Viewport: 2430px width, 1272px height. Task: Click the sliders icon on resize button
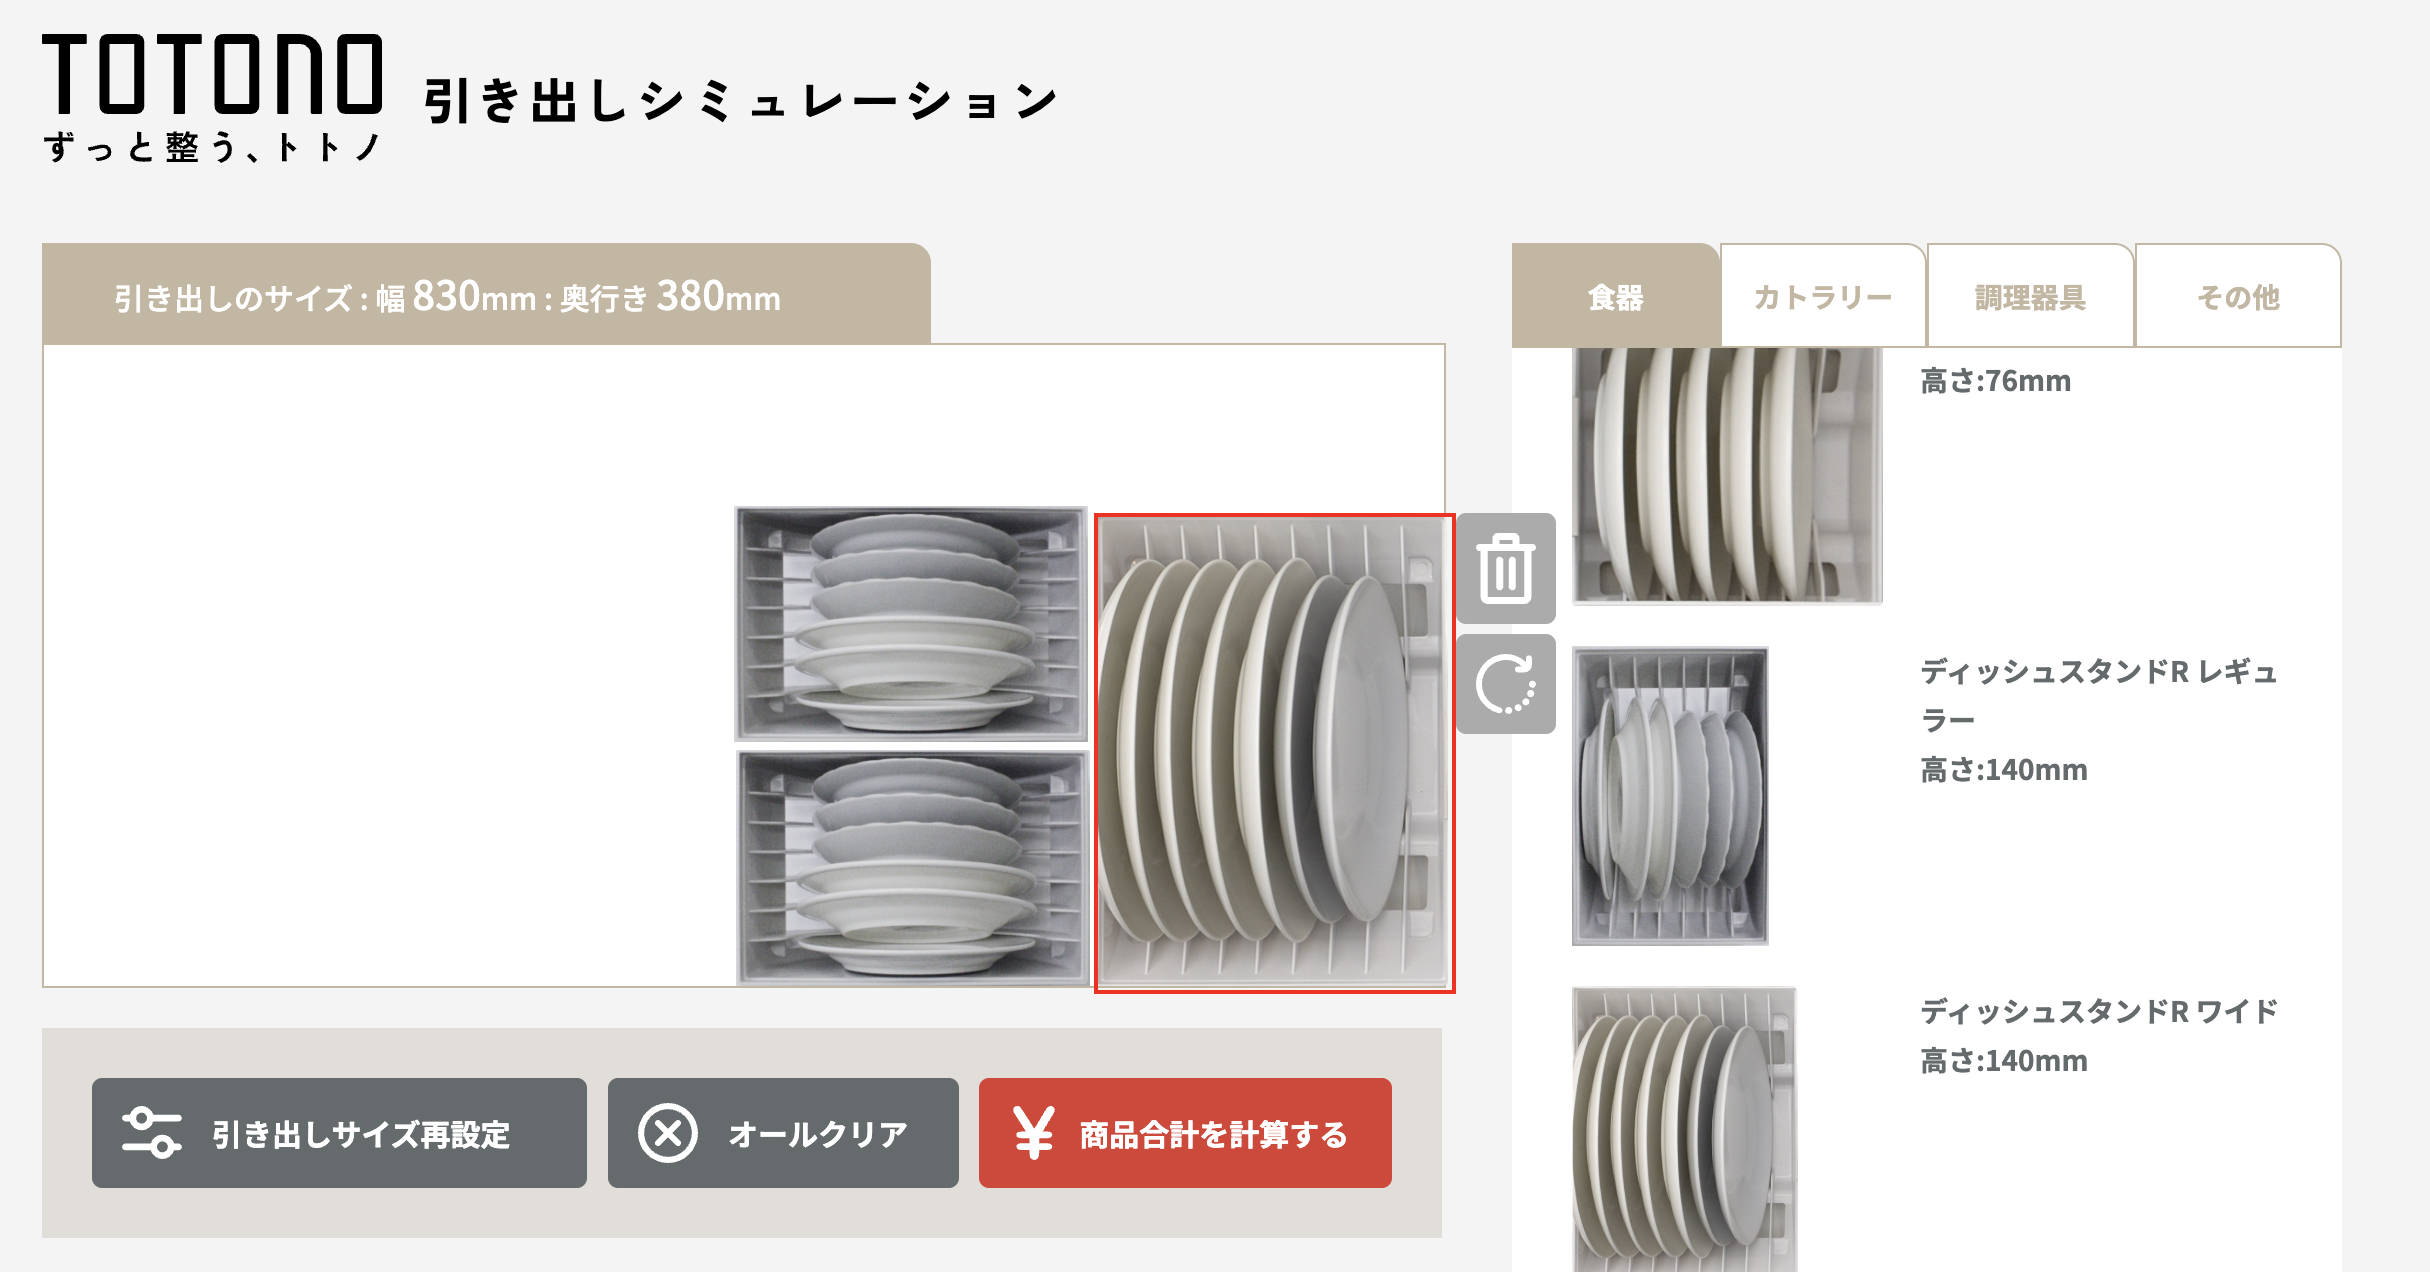tap(151, 1133)
